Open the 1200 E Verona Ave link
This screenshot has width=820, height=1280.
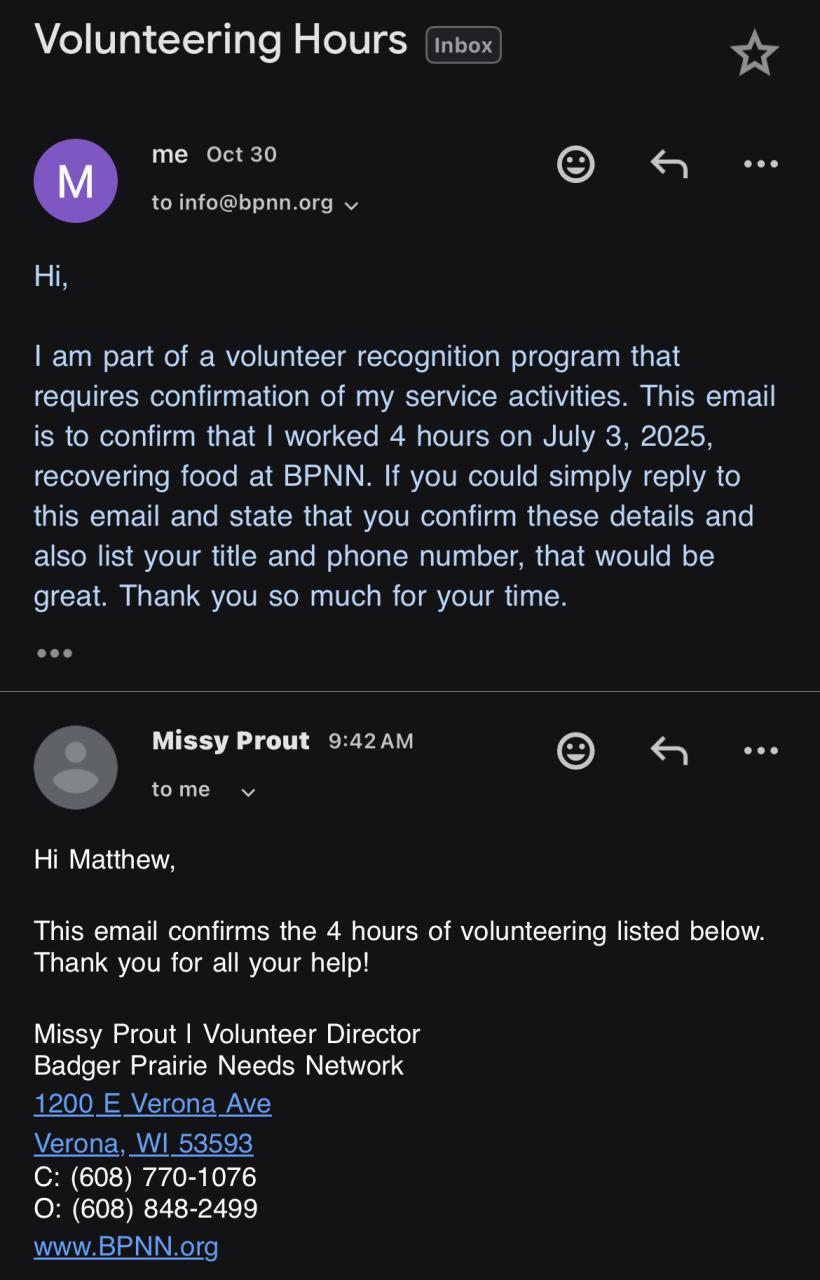152,1103
